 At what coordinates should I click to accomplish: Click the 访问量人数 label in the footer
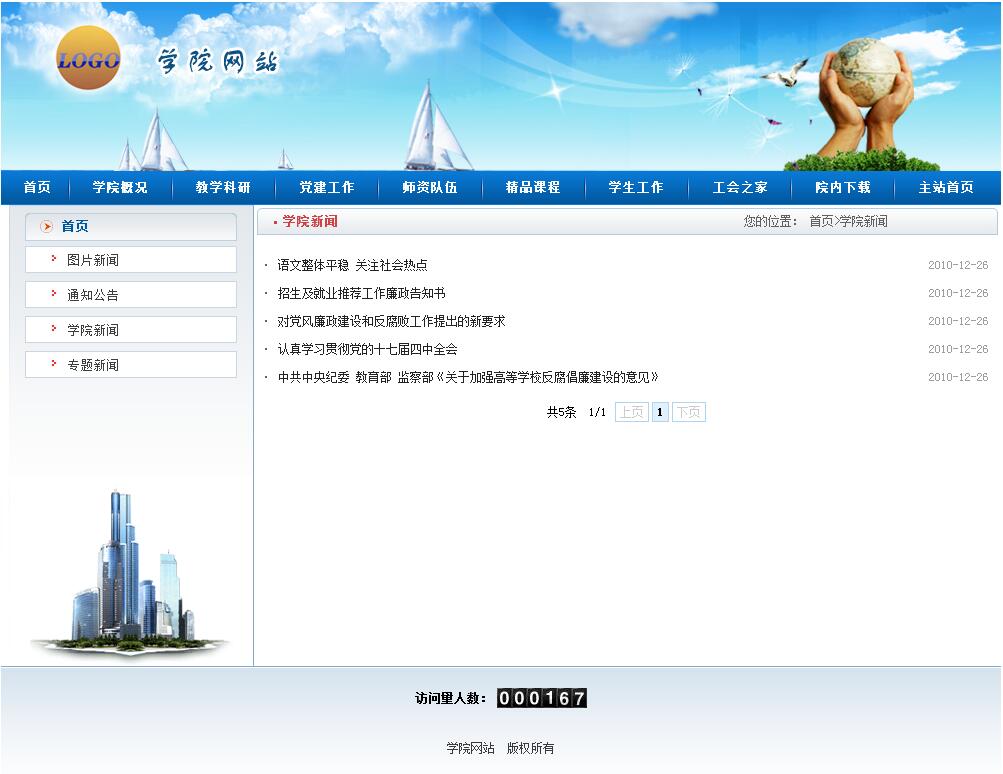[450, 698]
